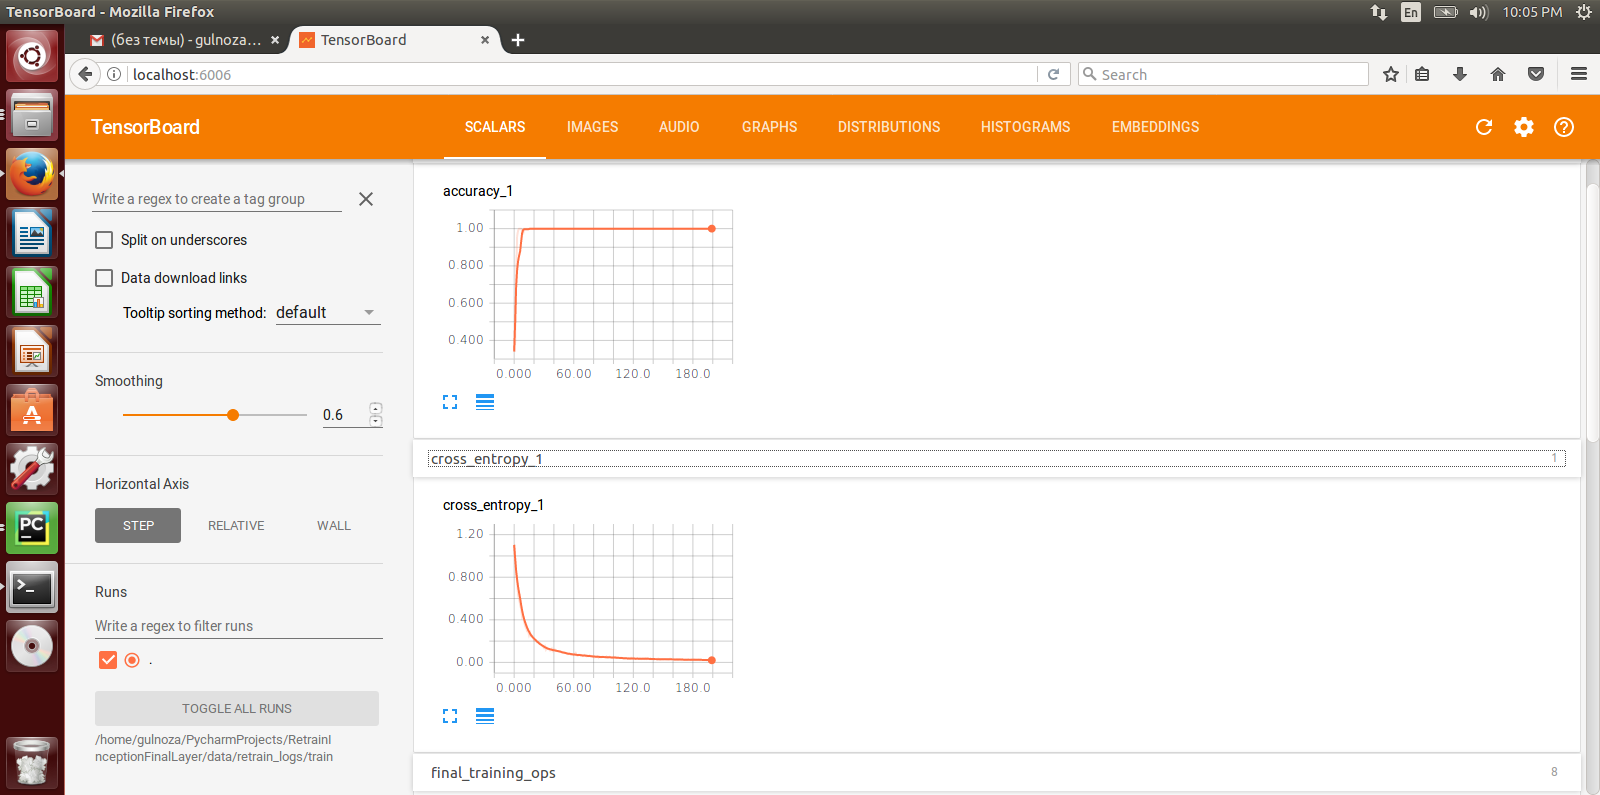
Task: Collapse the cross_entropy_1 tag group
Action: coord(997,459)
